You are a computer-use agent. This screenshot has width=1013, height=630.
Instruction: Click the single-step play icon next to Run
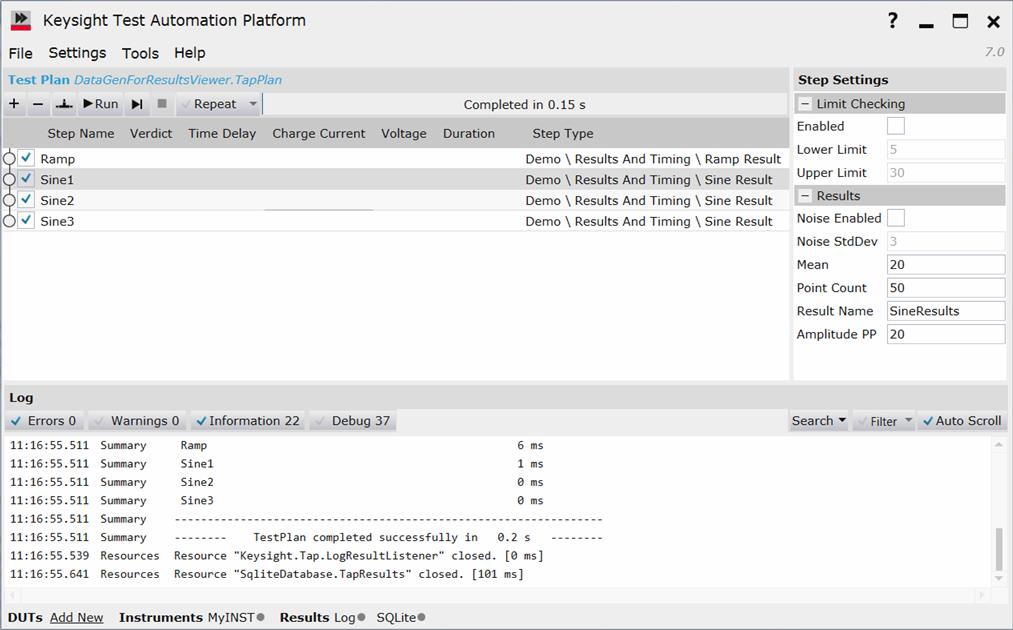pyautogui.click(x=137, y=104)
